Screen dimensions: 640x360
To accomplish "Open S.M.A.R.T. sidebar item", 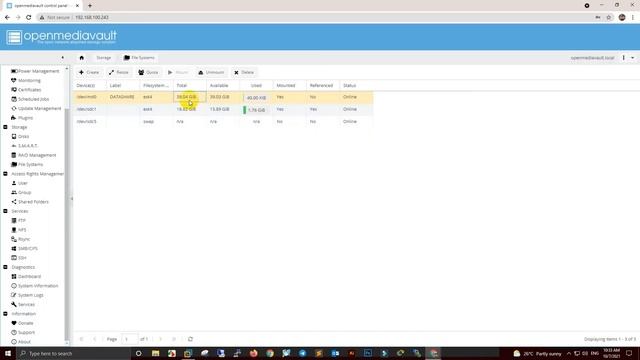I will [24, 146].
